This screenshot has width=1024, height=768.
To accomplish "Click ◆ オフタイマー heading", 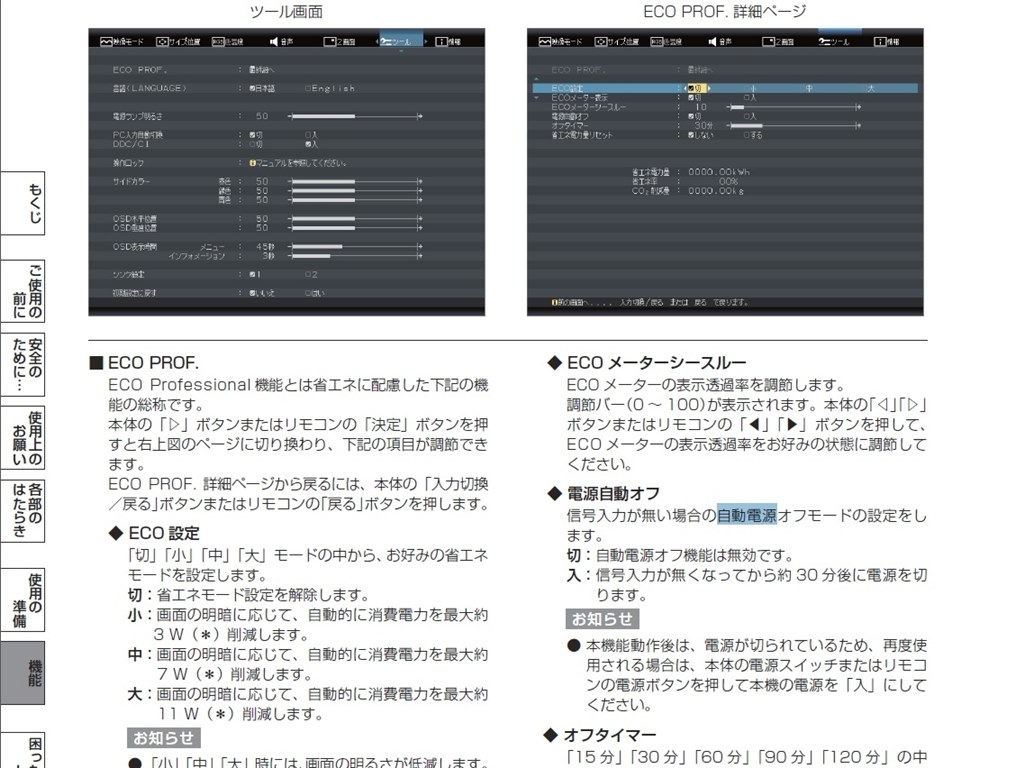I will [x=601, y=735].
